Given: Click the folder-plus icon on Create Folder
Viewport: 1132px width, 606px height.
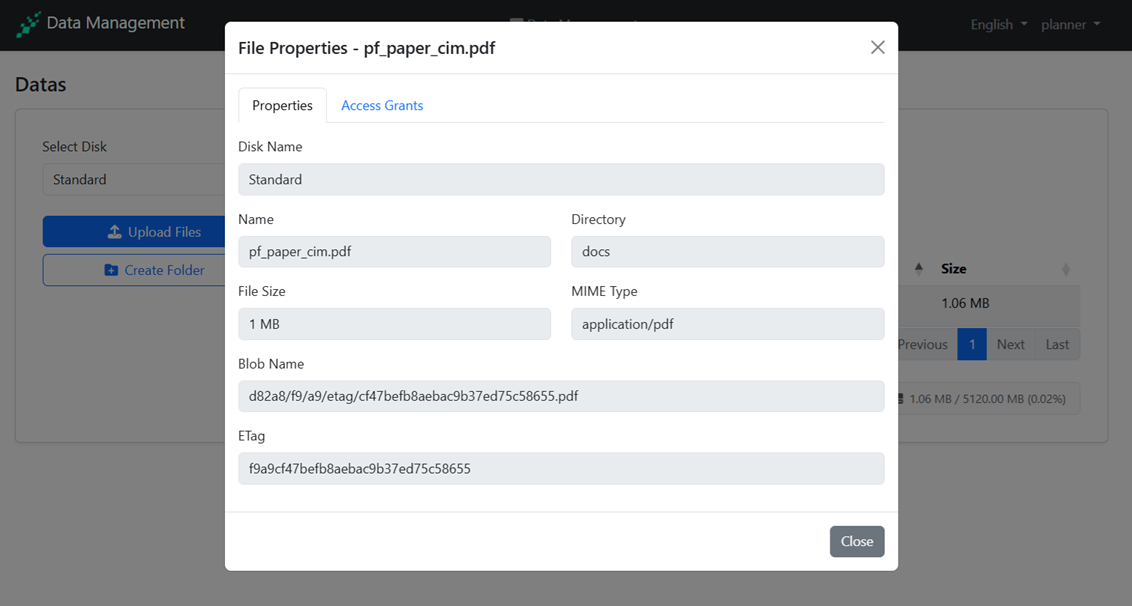Looking at the screenshot, I should coord(111,270).
